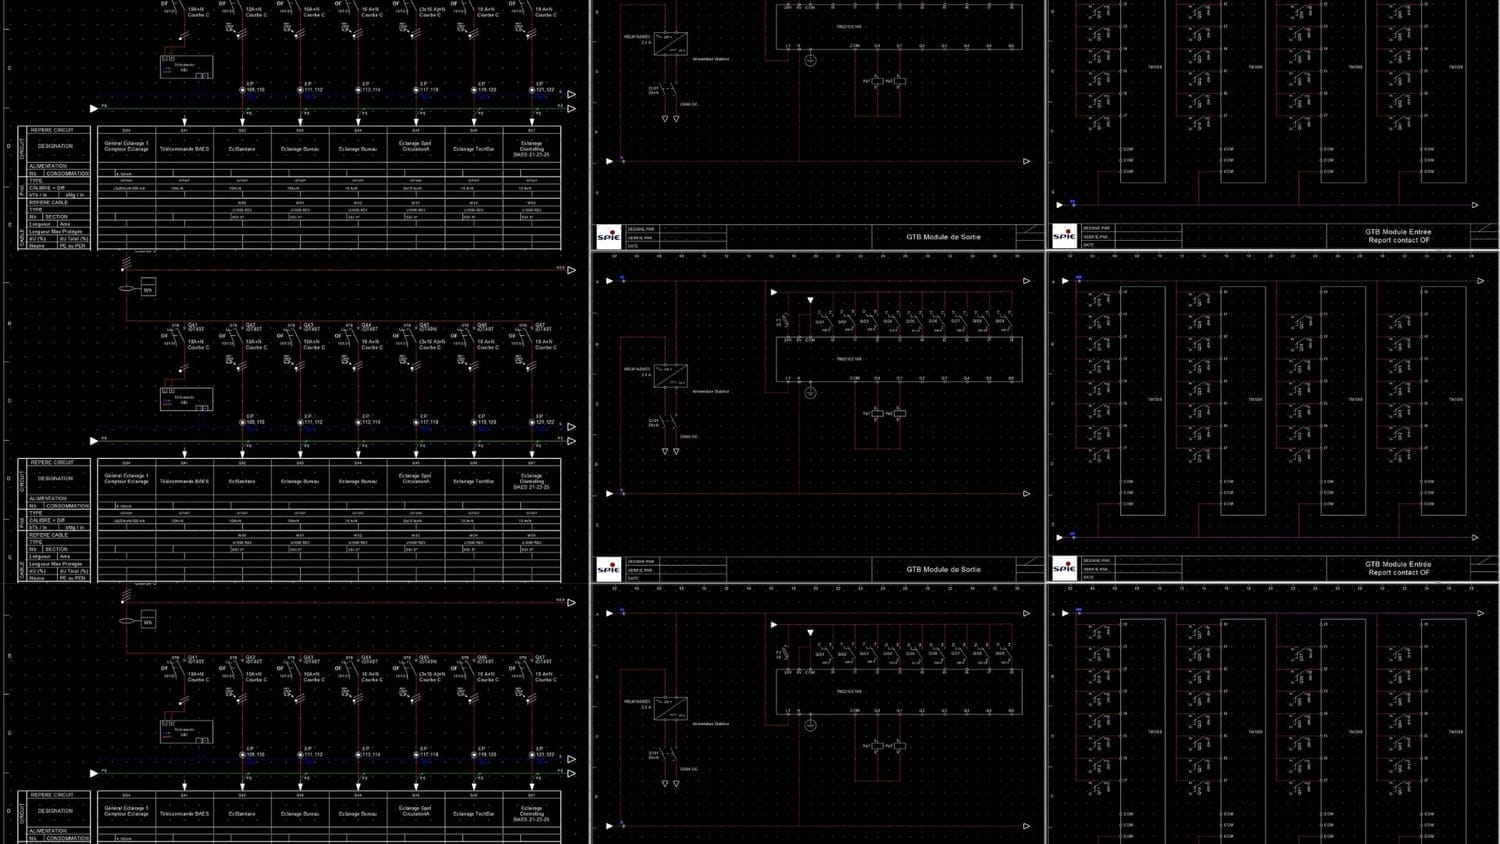Click the lower 'GTB Module Entrée Report contact OF' title
The height and width of the screenshot is (844, 1500).
click(1398, 568)
